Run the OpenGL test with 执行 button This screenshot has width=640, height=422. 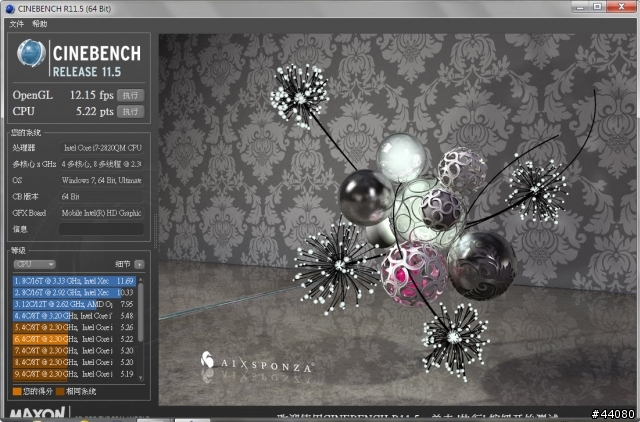click(x=130, y=95)
